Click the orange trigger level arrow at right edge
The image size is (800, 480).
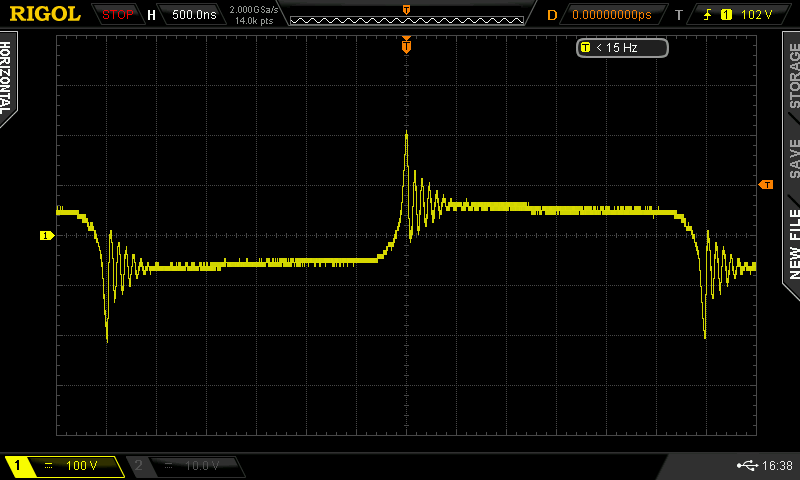point(766,185)
